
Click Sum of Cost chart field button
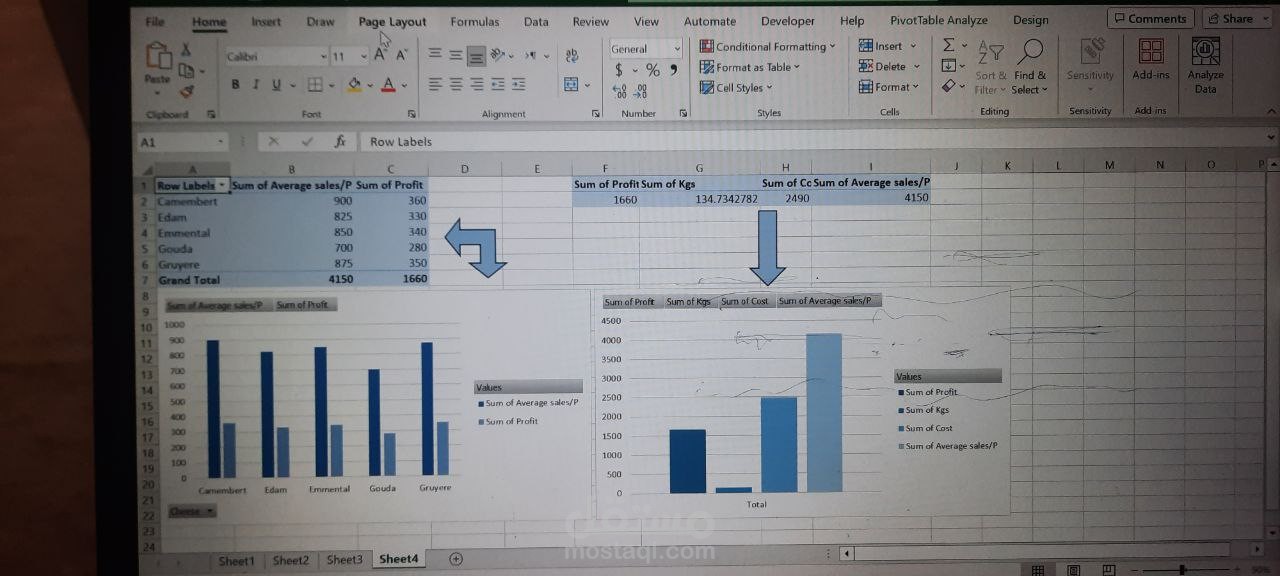pyautogui.click(x=745, y=301)
